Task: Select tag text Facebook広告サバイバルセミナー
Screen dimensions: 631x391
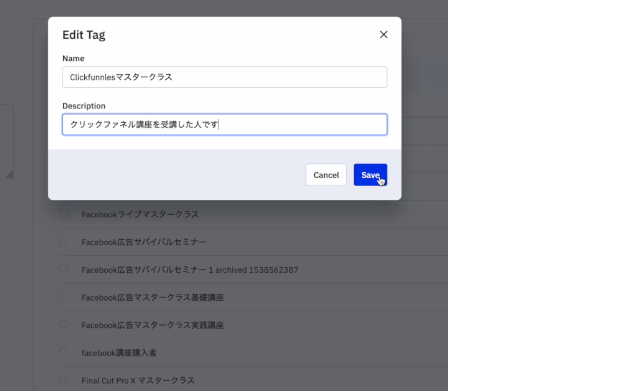Action: coord(144,242)
